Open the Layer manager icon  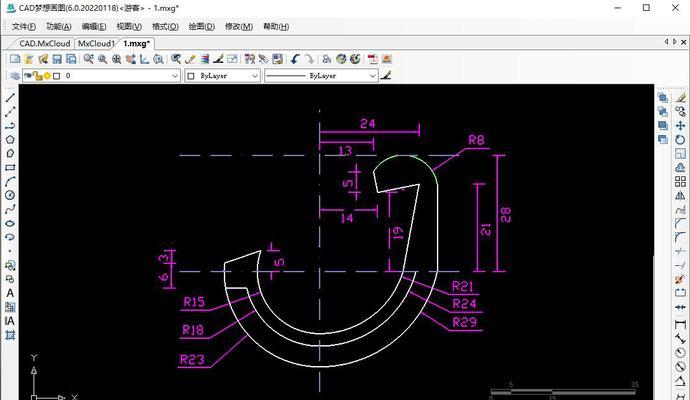(15, 76)
